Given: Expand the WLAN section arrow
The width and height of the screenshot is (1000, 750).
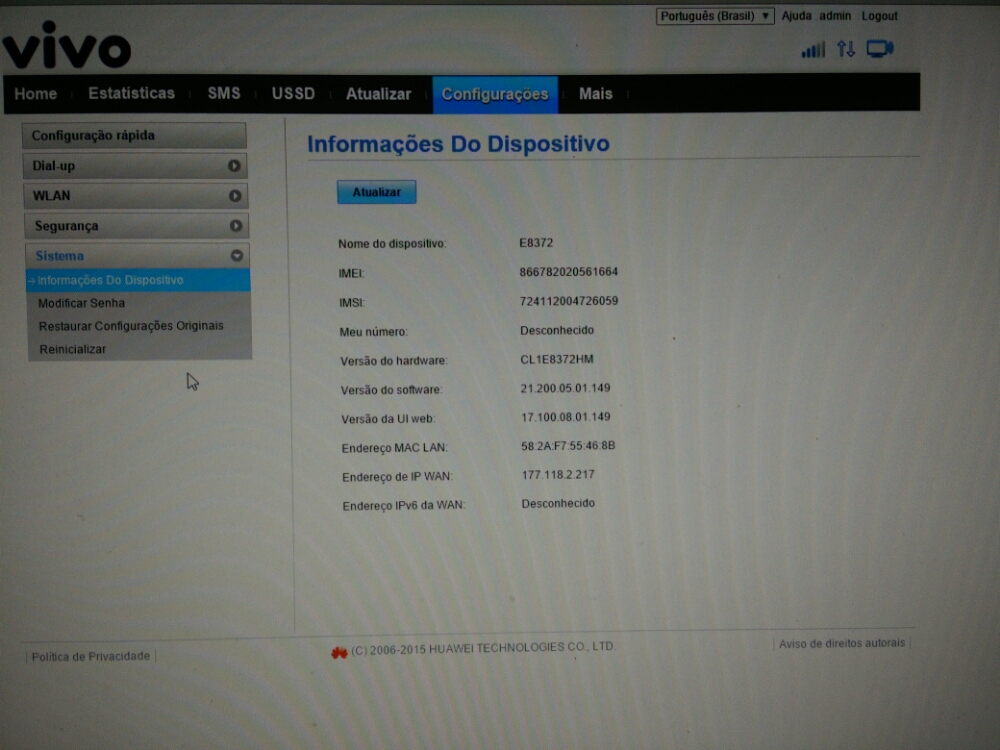Looking at the screenshot, I should tap(235, 196).
